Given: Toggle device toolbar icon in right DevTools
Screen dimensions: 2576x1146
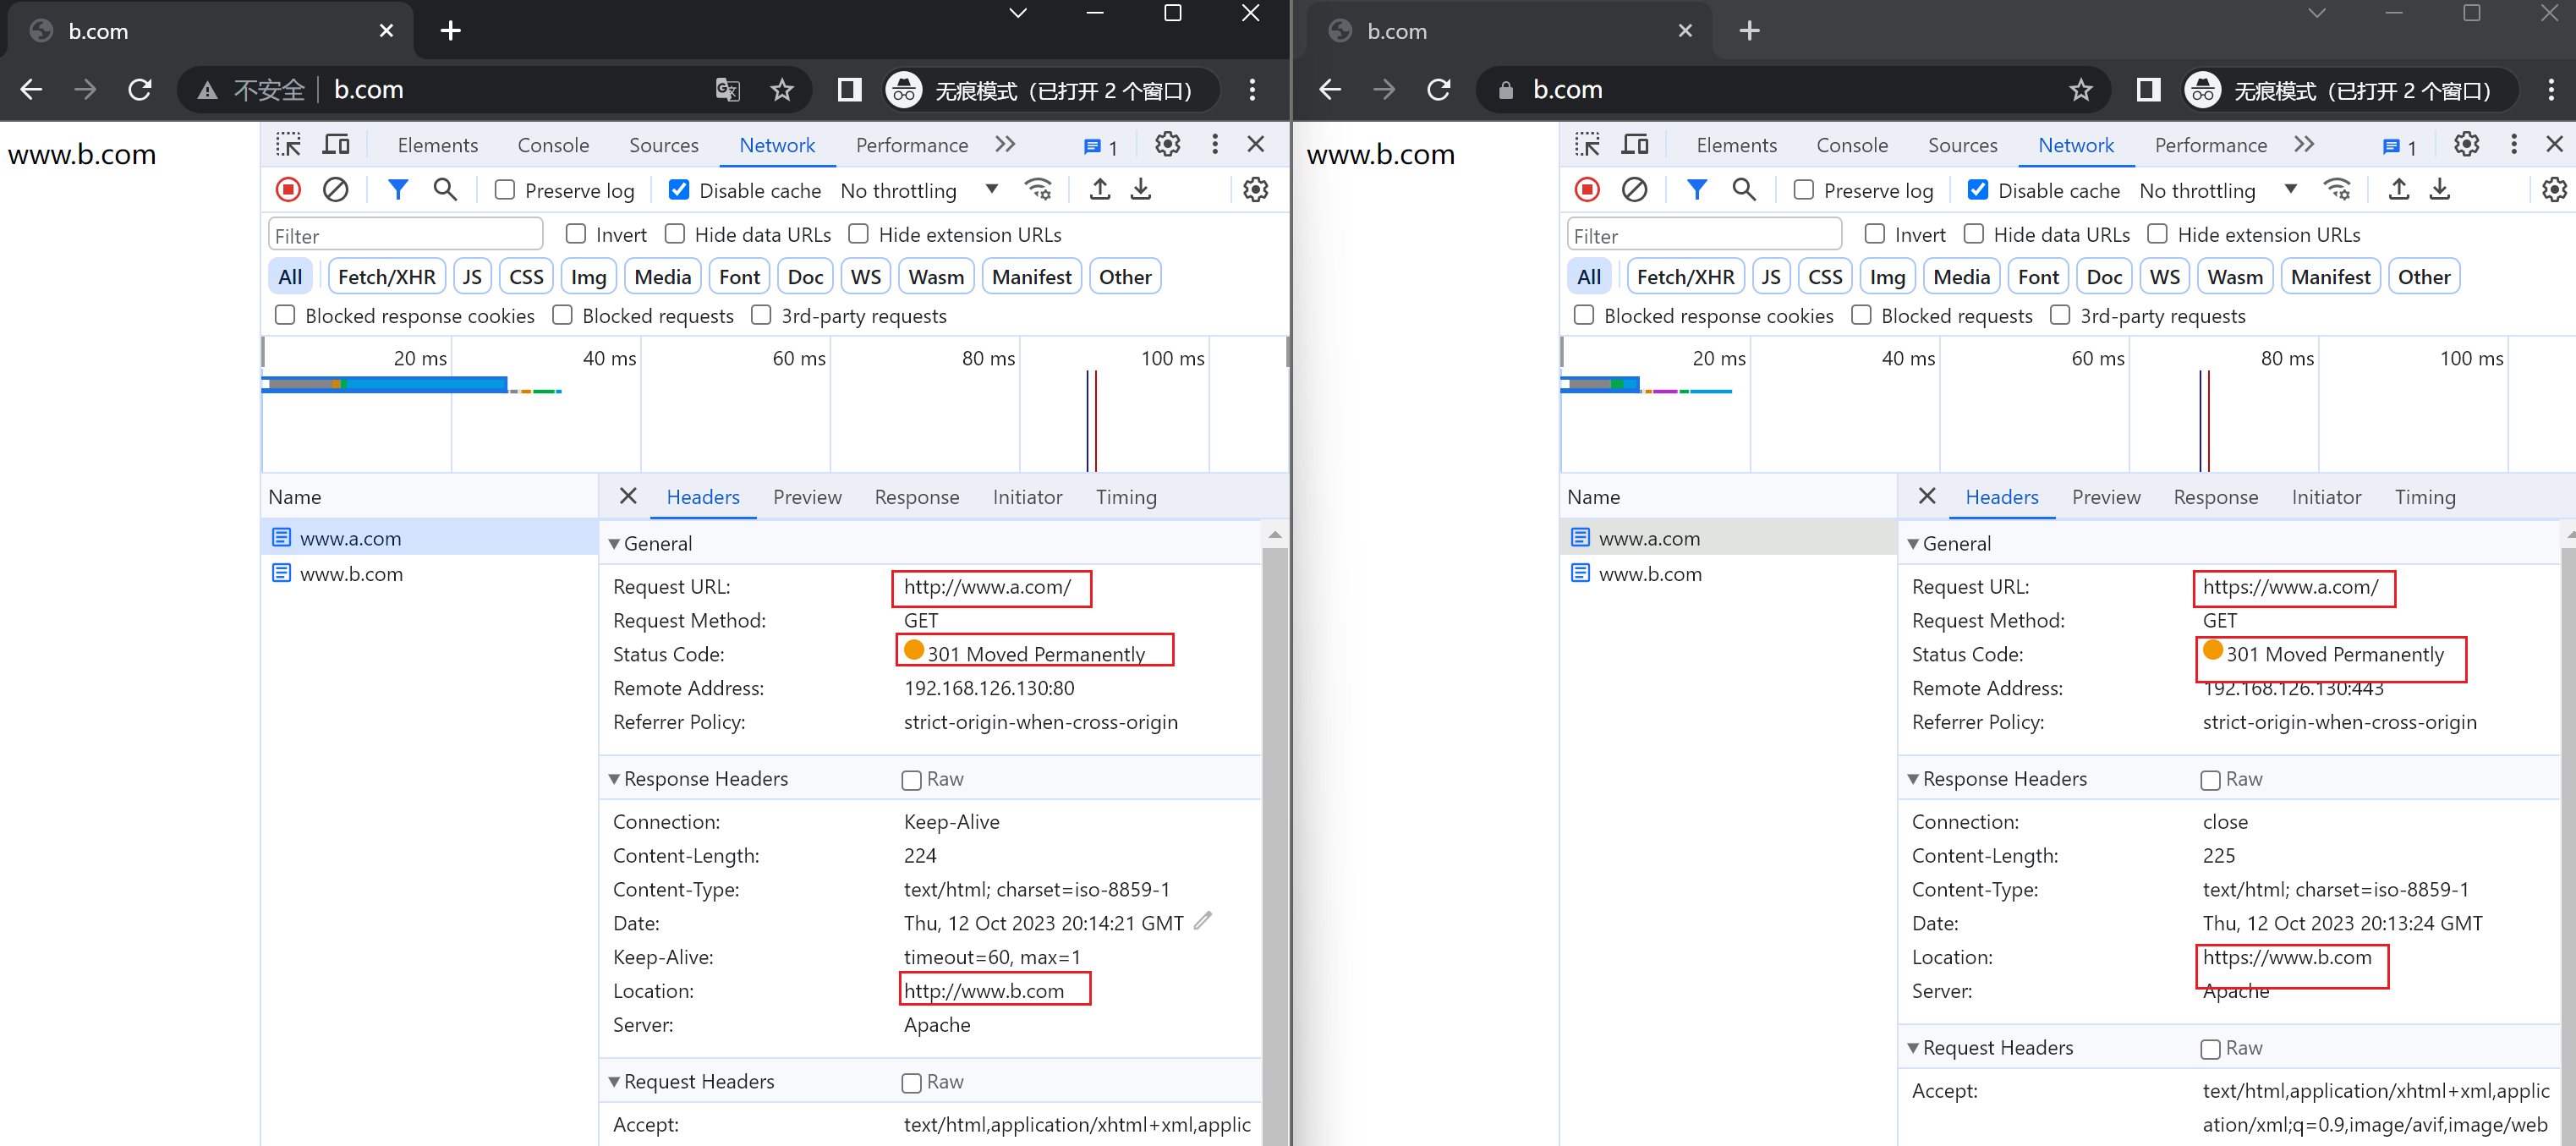Looking at the screenshot, I should click(1634, 145).
